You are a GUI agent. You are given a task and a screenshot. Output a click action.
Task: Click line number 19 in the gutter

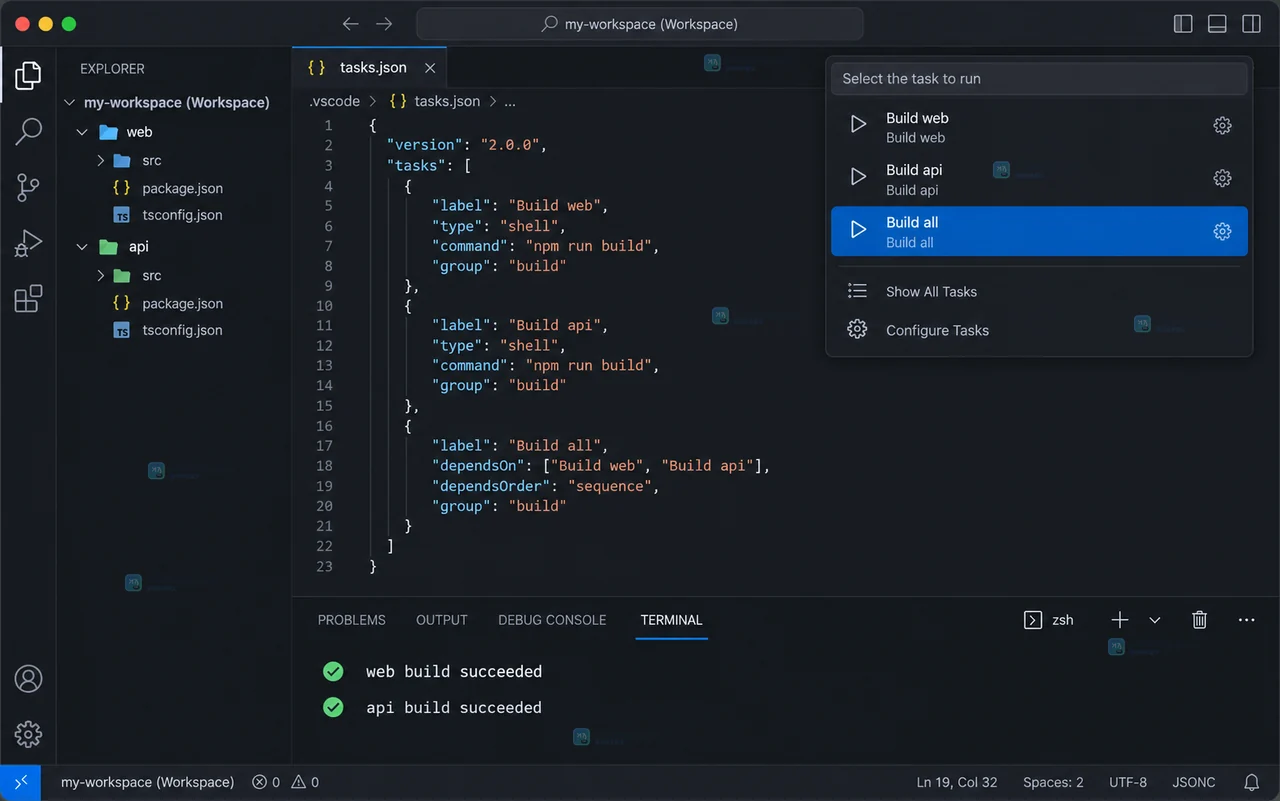point(324,486)
